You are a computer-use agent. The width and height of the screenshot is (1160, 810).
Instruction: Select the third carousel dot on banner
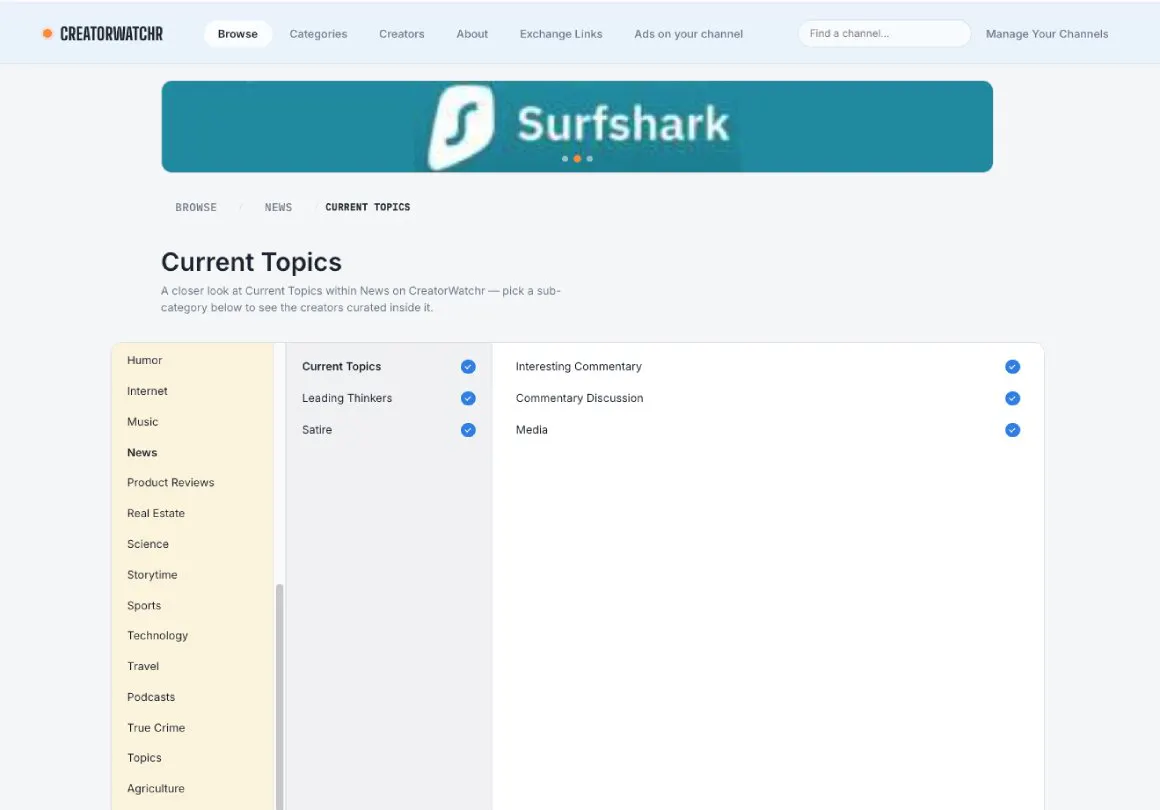tap(590, 159)
